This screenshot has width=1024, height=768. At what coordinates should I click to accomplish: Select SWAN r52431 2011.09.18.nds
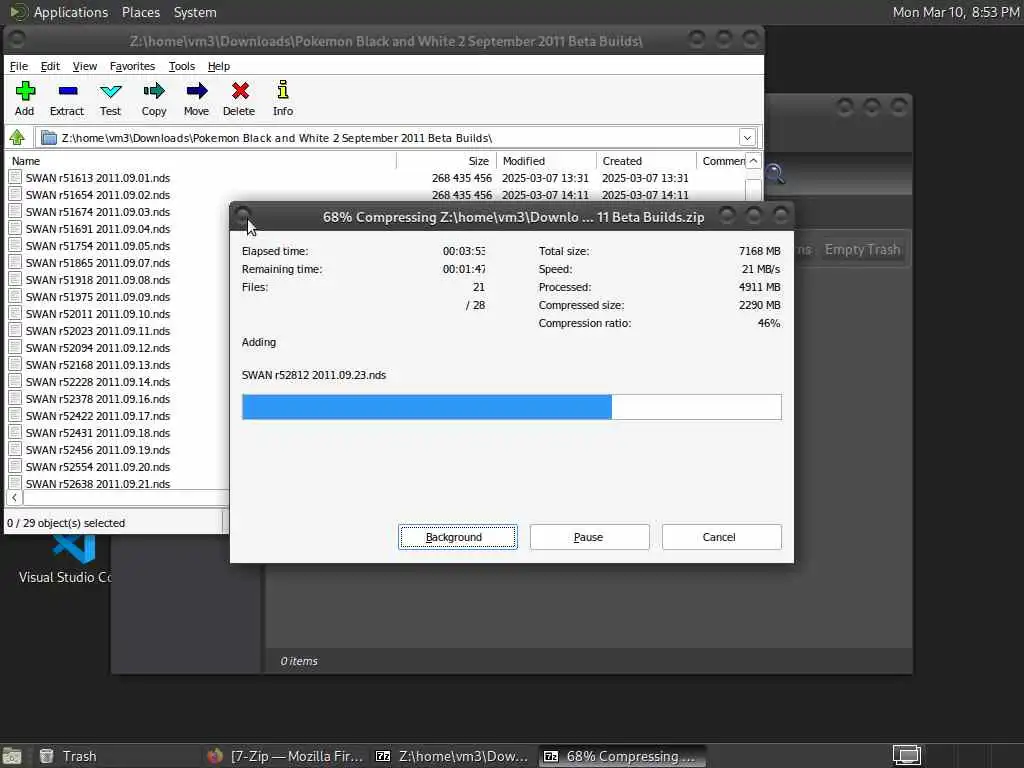click(x=98, y=432)
